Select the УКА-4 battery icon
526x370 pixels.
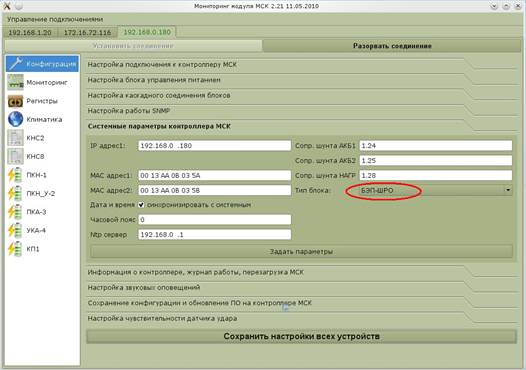pyautogui.click(x=15, y=230)
